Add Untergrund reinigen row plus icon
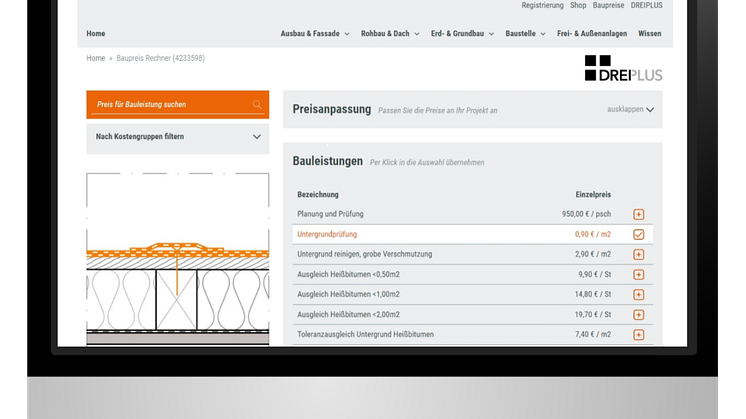This screenshot has width=746, height=419. (638, 254)
